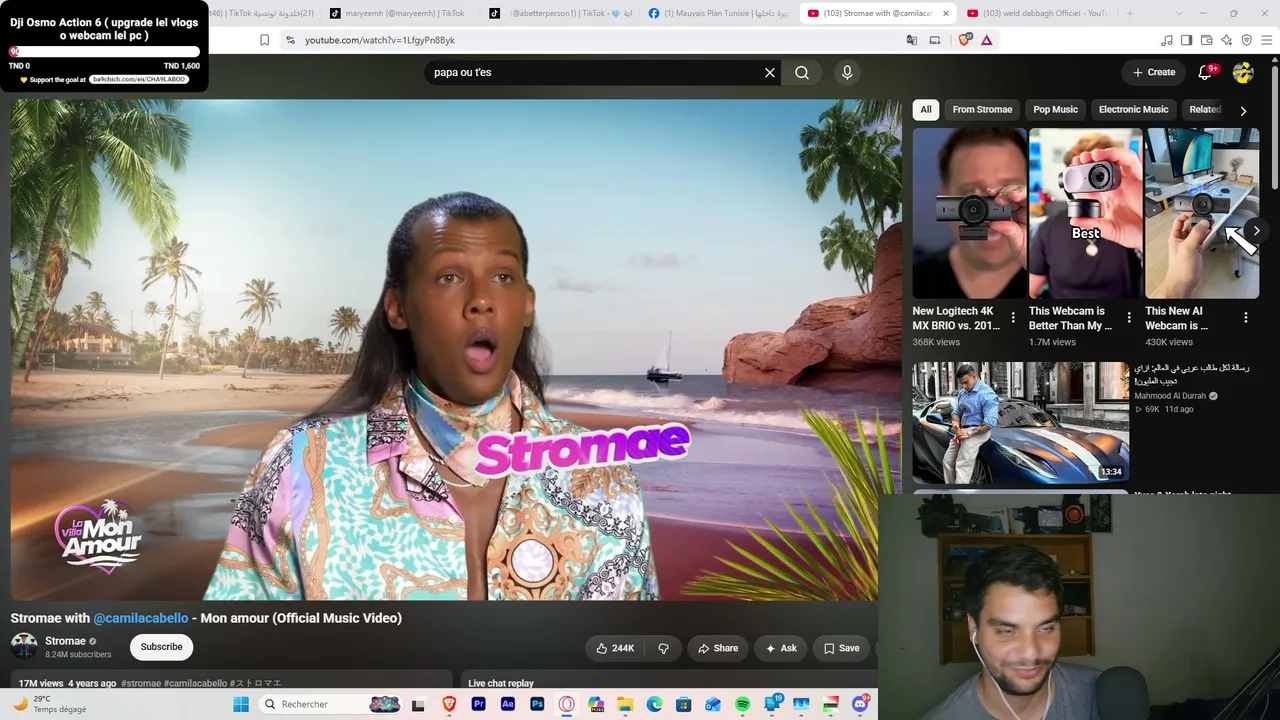Click the Brave Rewards triangle icon

(x=987, y=40)
